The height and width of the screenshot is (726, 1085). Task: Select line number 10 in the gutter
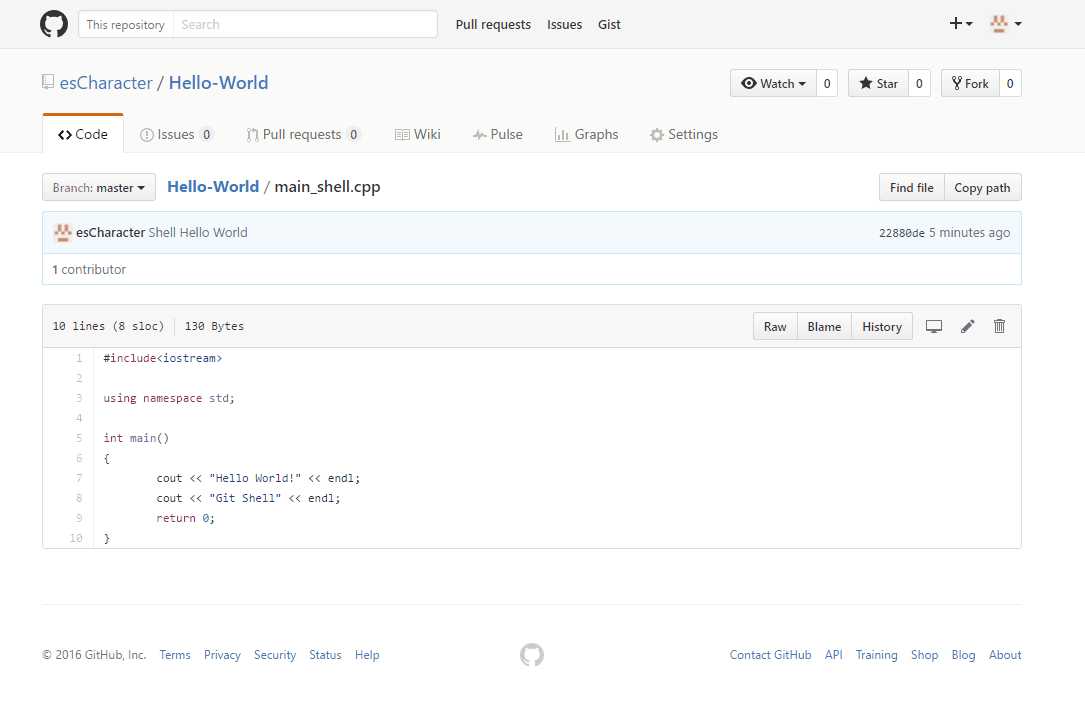[x=76, y=538]
